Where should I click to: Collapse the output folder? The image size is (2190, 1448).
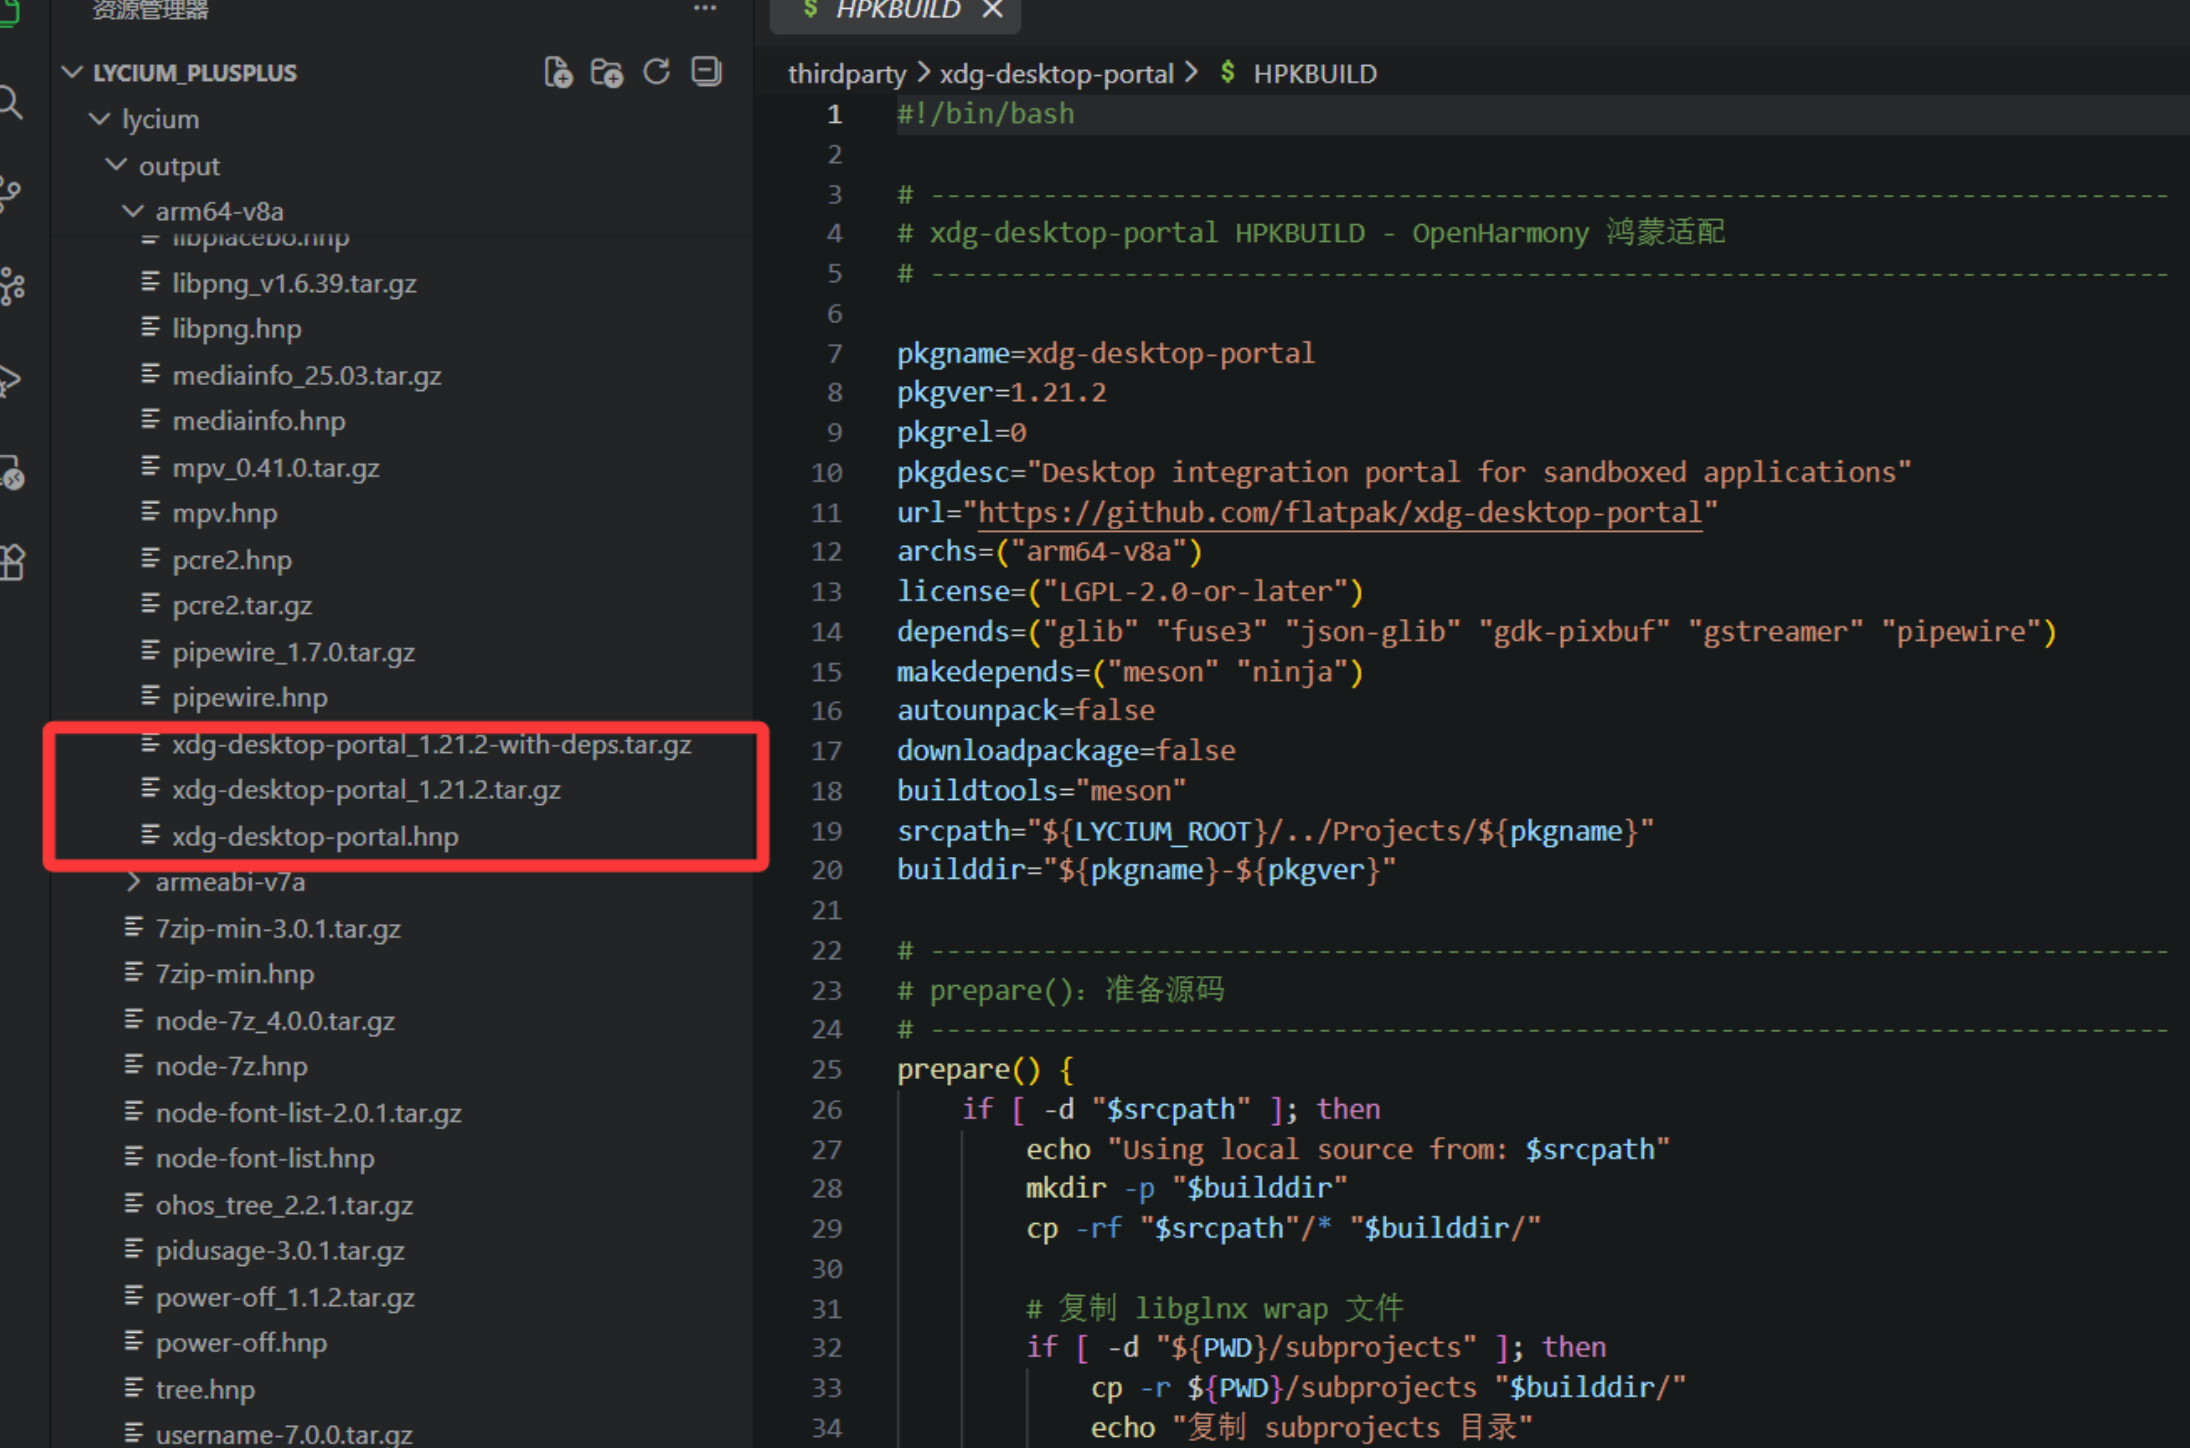coord(116,165)
